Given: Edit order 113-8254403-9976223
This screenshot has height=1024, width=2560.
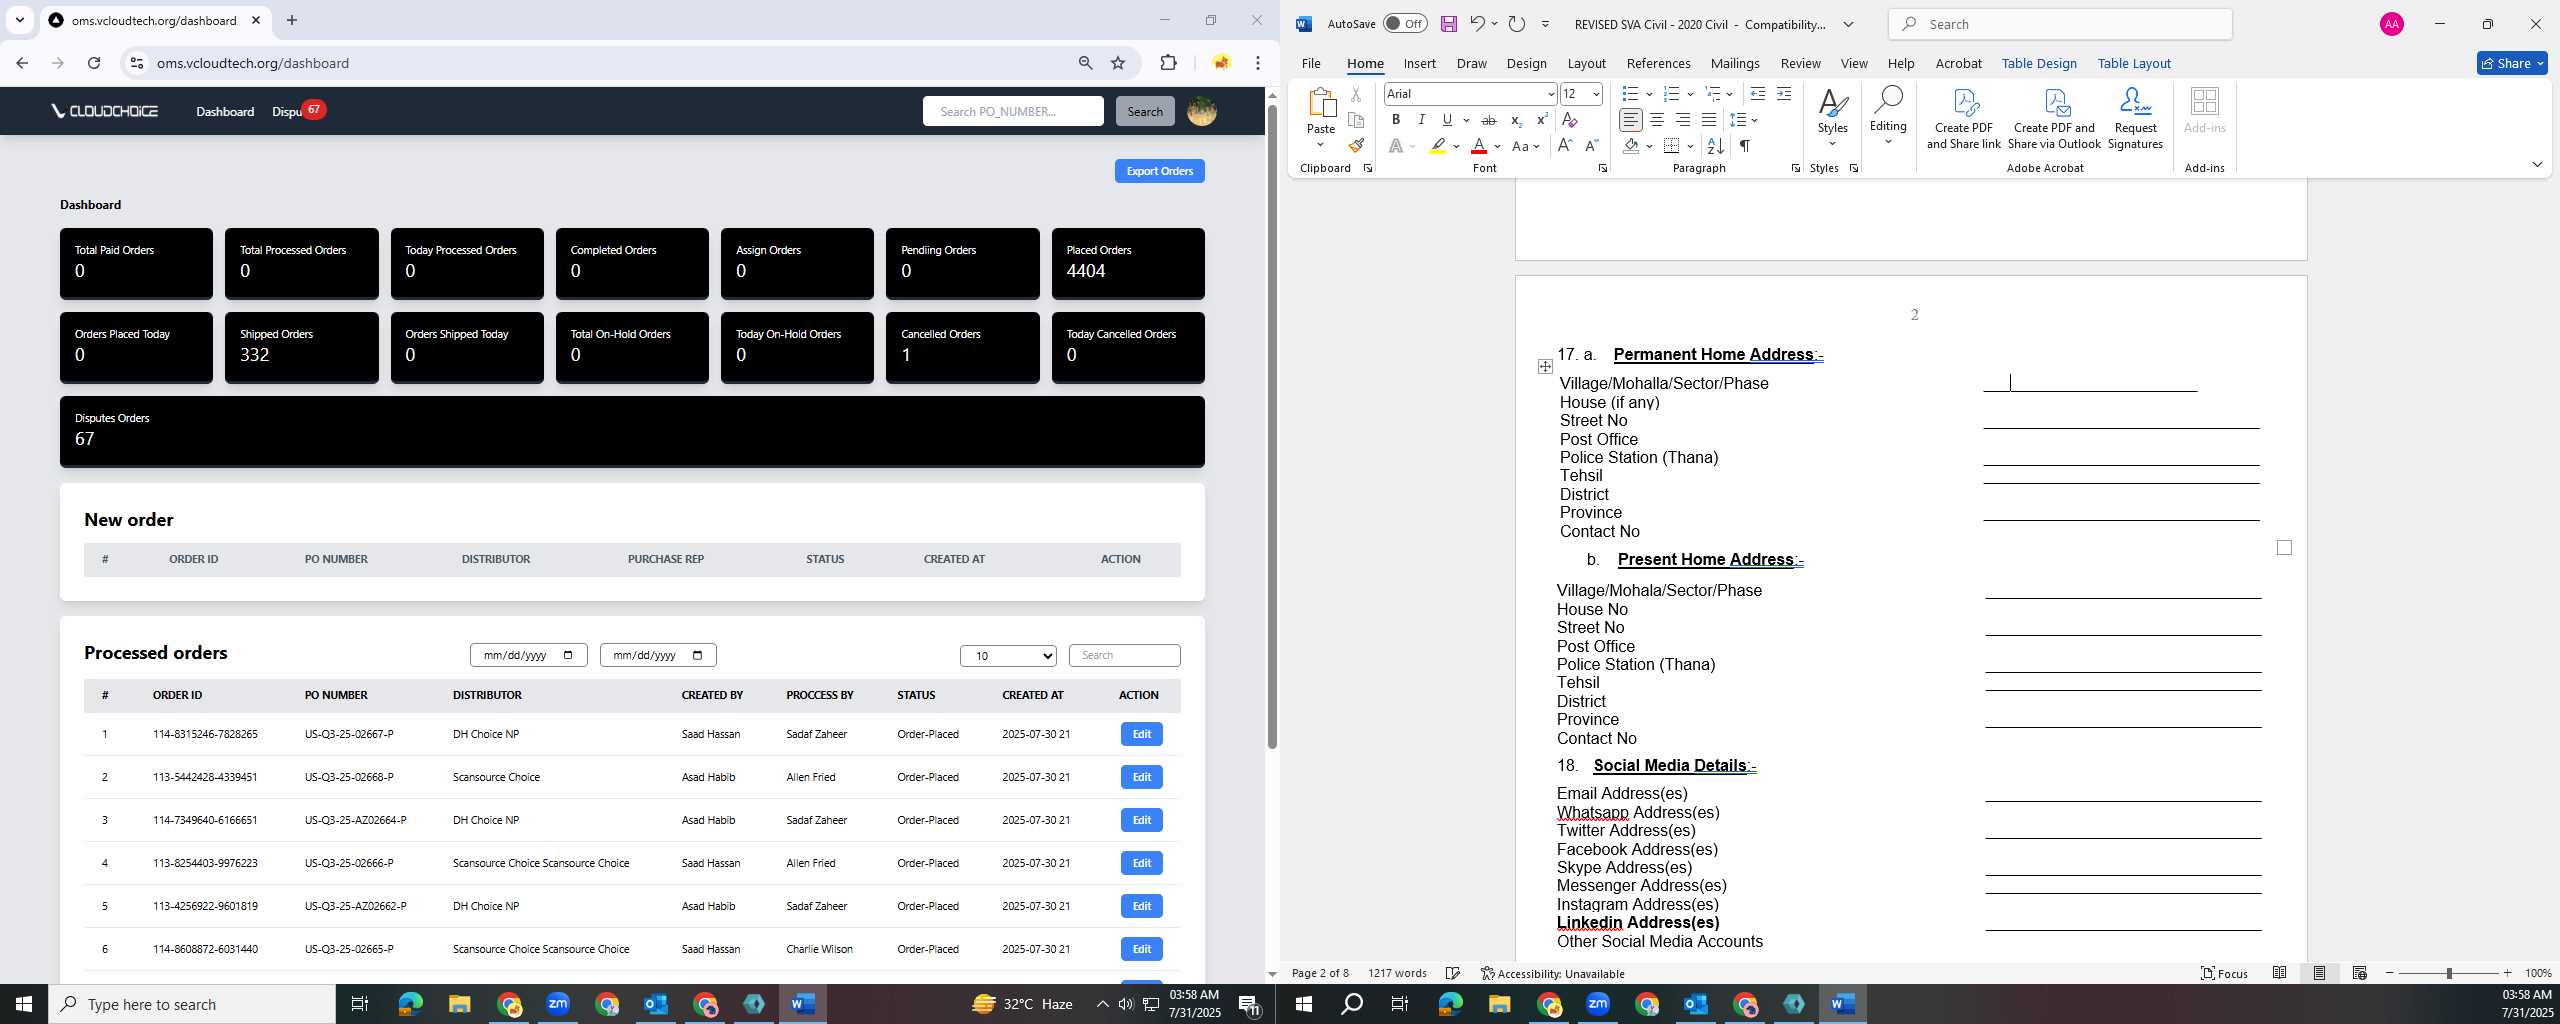Looking at the screenshot, I should 1141,863.
